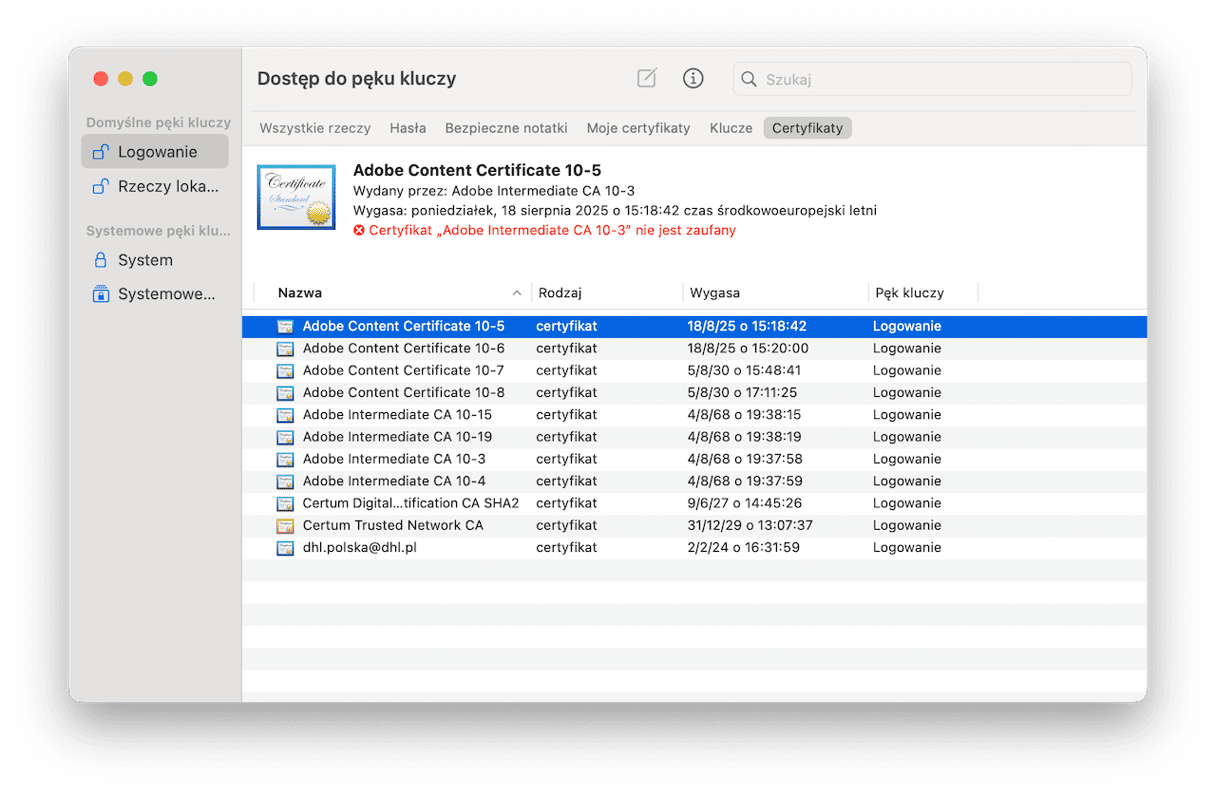Screen dimensions: 1216x793
Task: Click the red untrusted certificate warning text
Action: (x=552, y=230)
